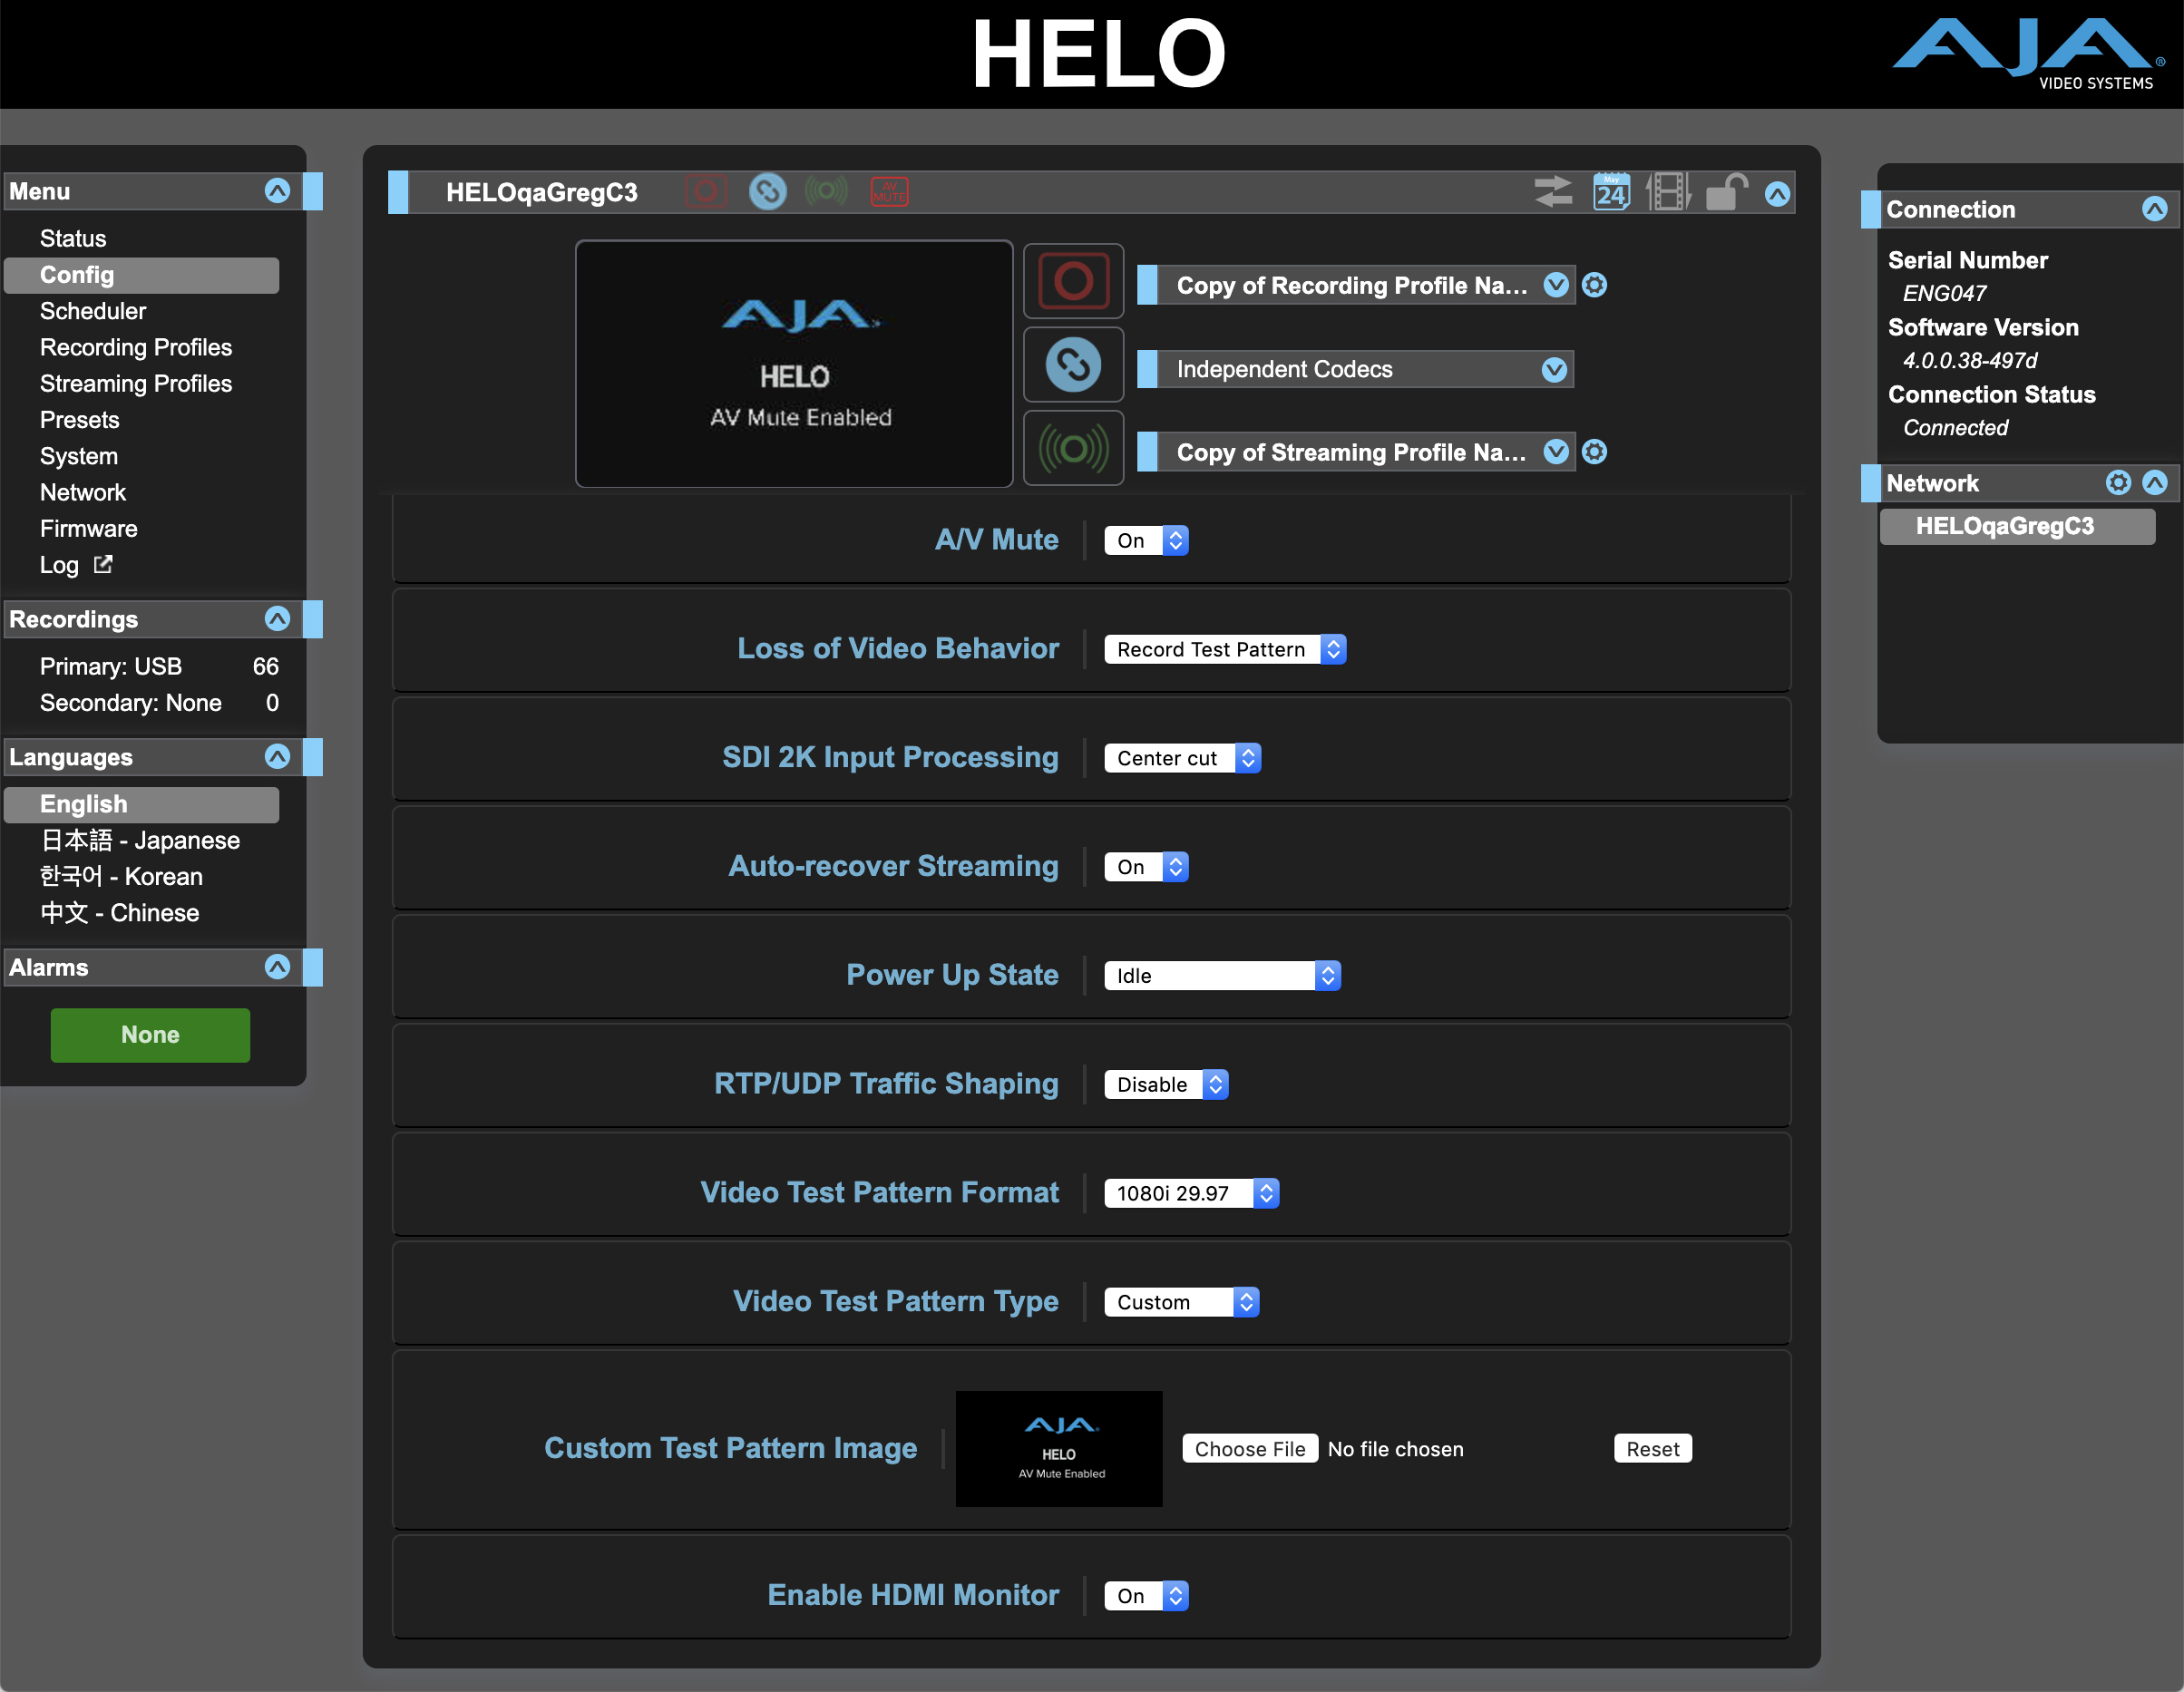
Task: Toggle Enable HDMI Monitor On selector
Action: click(x=1146, y=1595)
